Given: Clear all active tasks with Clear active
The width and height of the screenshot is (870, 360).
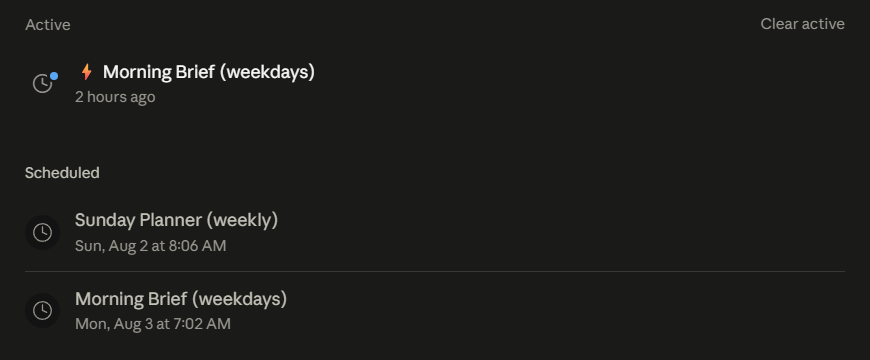Looking at the screenshot, I should [x=802, y=24].
